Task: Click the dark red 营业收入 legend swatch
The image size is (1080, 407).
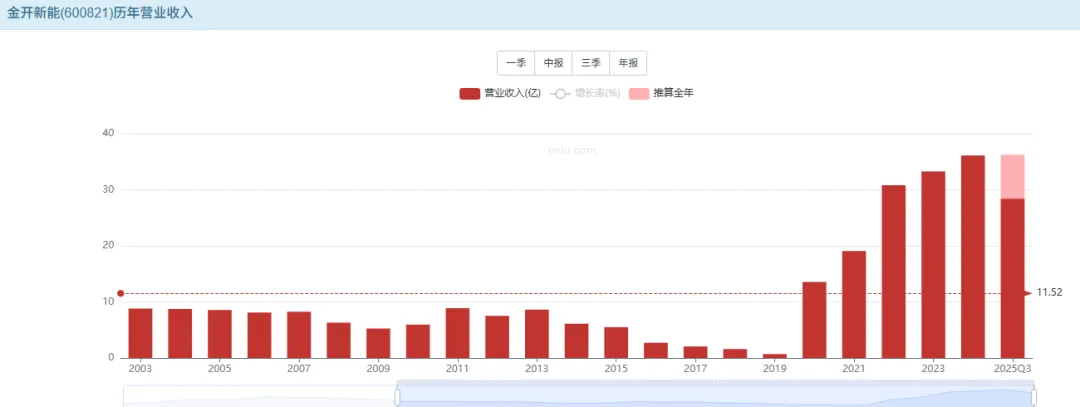Action: [x=469, y=94]
